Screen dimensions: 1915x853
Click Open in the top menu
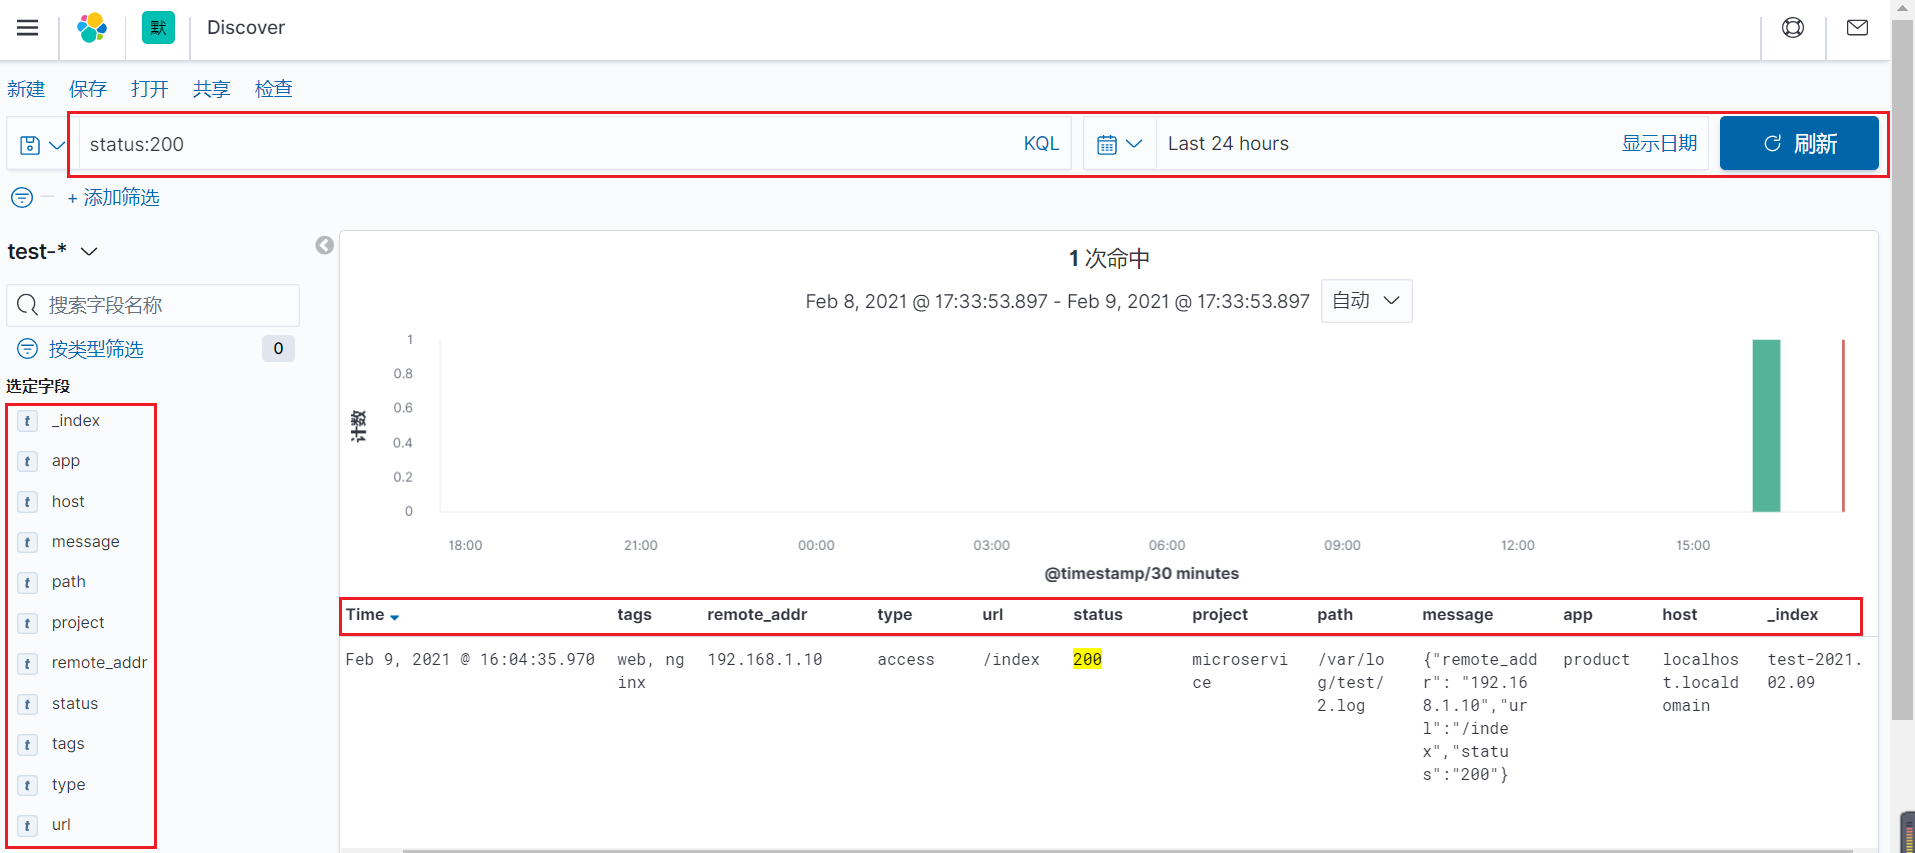(x=150, y=89)
